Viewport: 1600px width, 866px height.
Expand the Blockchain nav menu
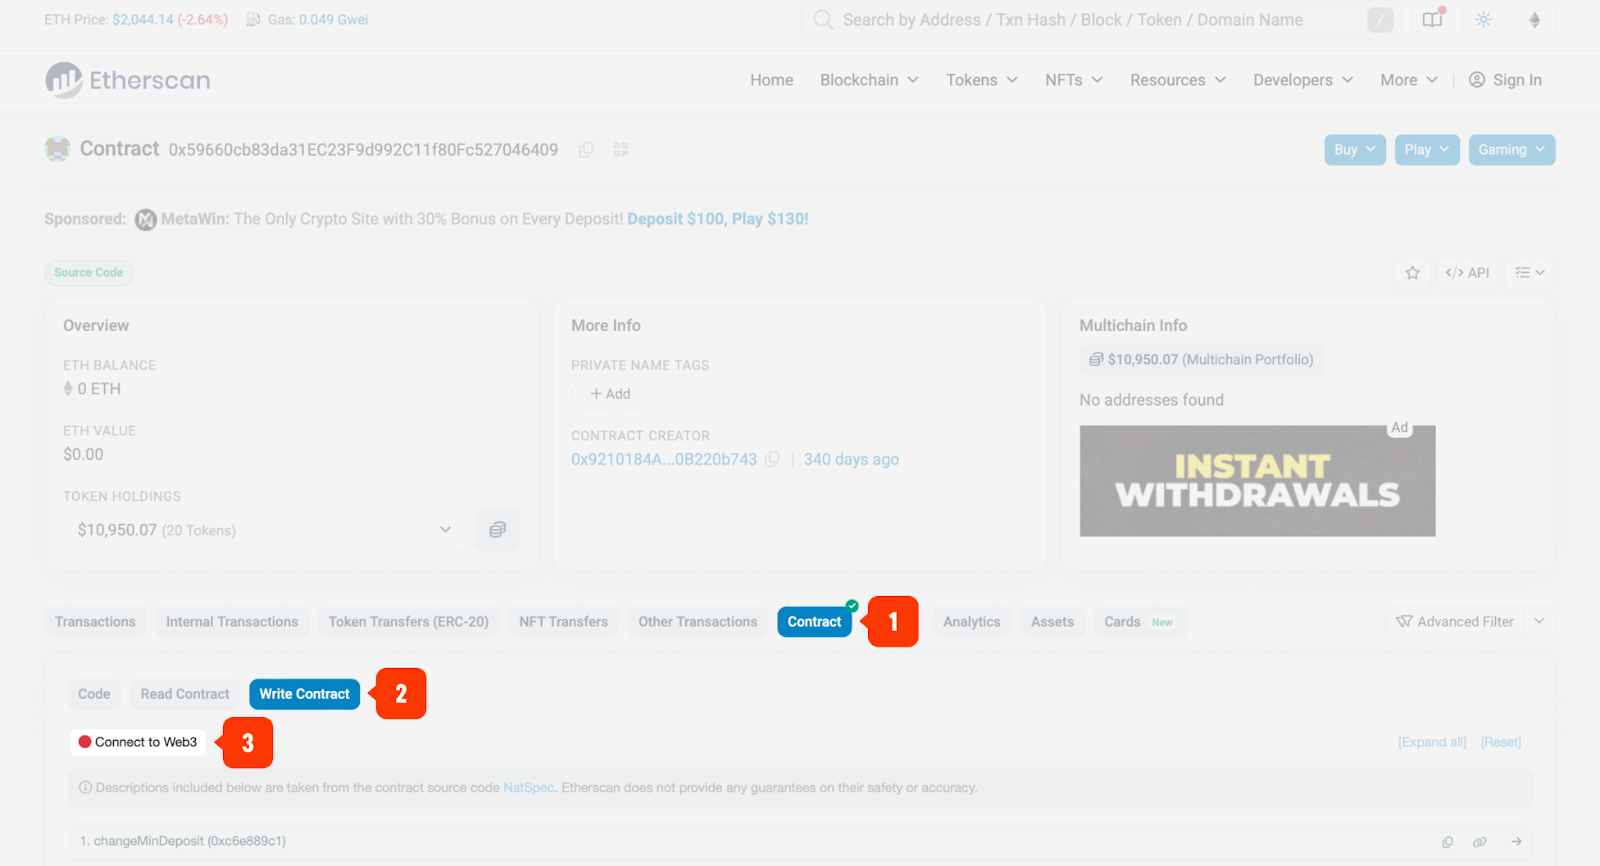coord(868,80)
